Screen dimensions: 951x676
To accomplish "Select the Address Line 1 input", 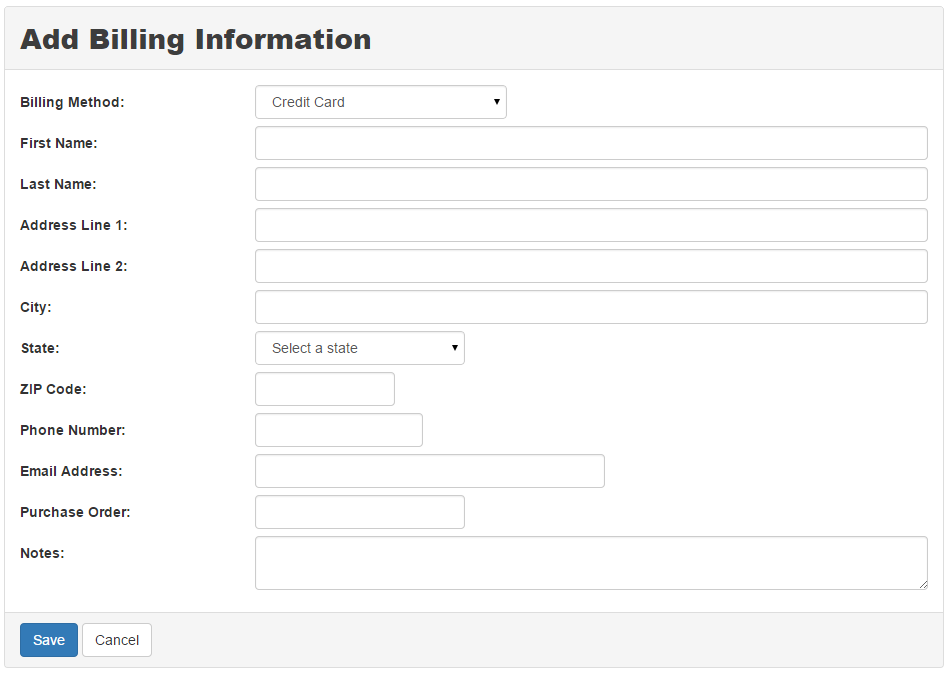I will [x=591, y=225].
